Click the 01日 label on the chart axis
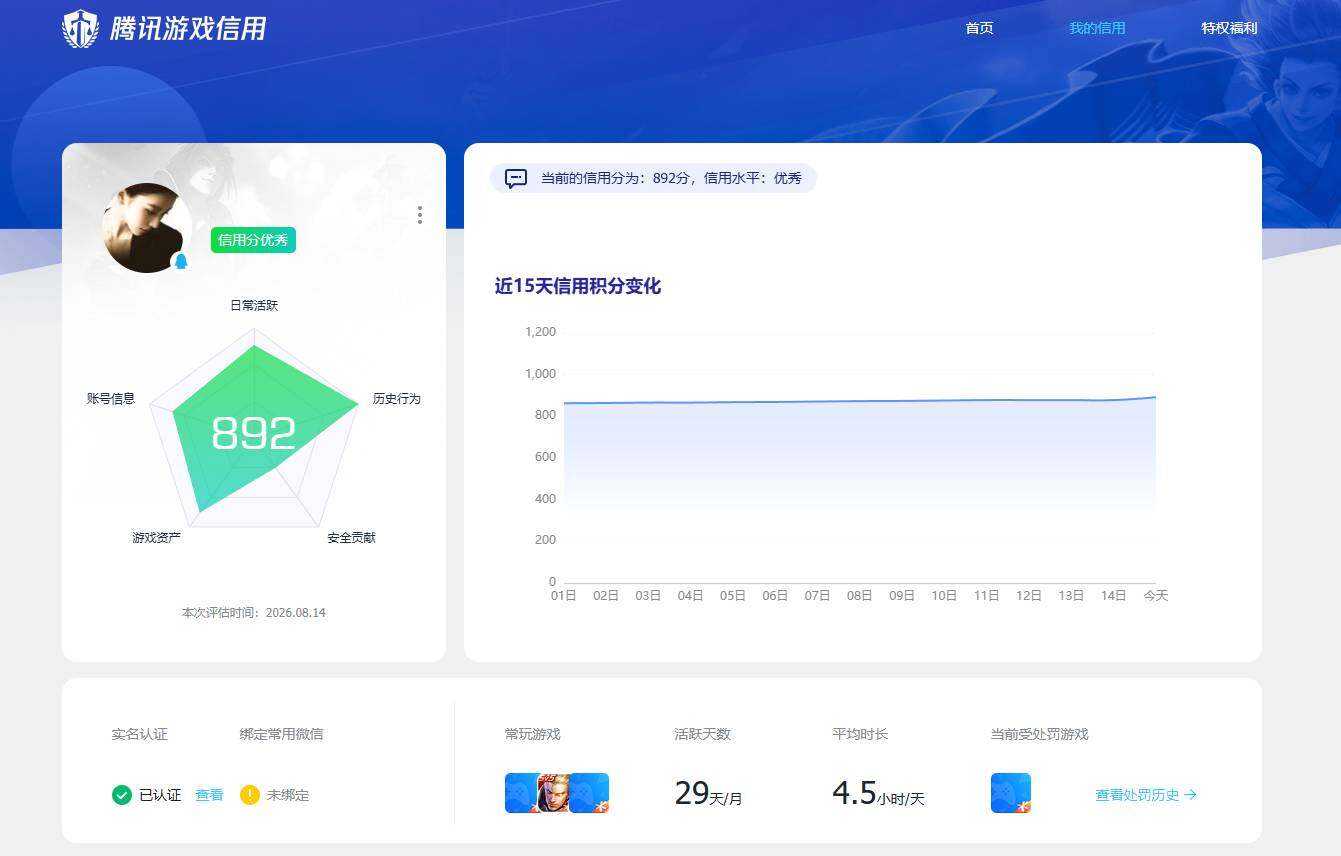 (564, 595)
